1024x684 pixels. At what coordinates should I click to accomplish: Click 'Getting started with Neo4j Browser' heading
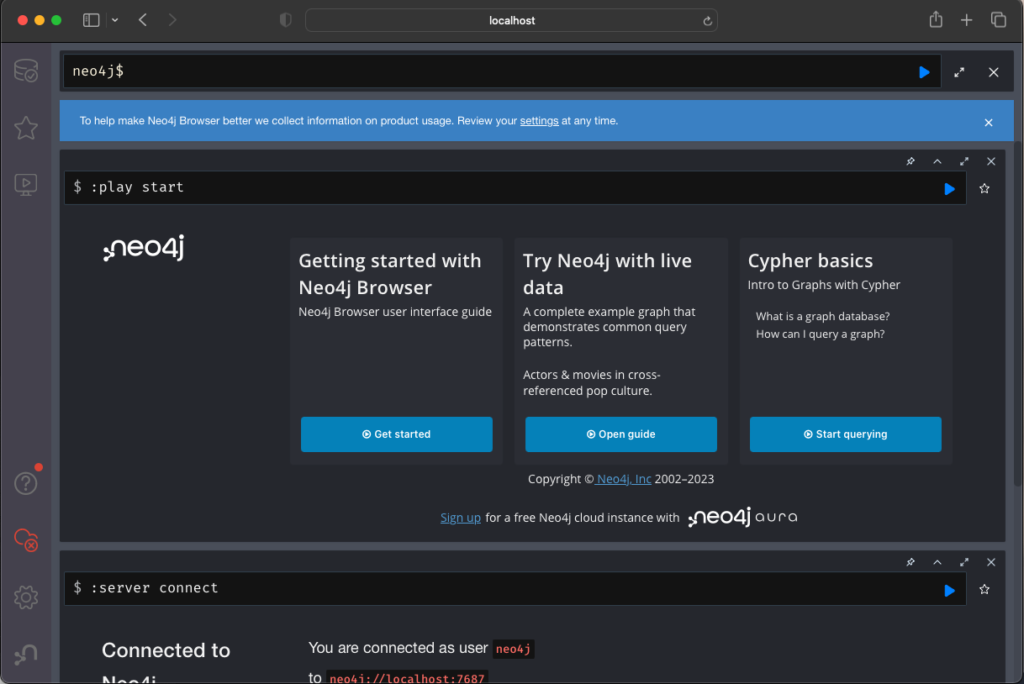click(x=390, y=274)
